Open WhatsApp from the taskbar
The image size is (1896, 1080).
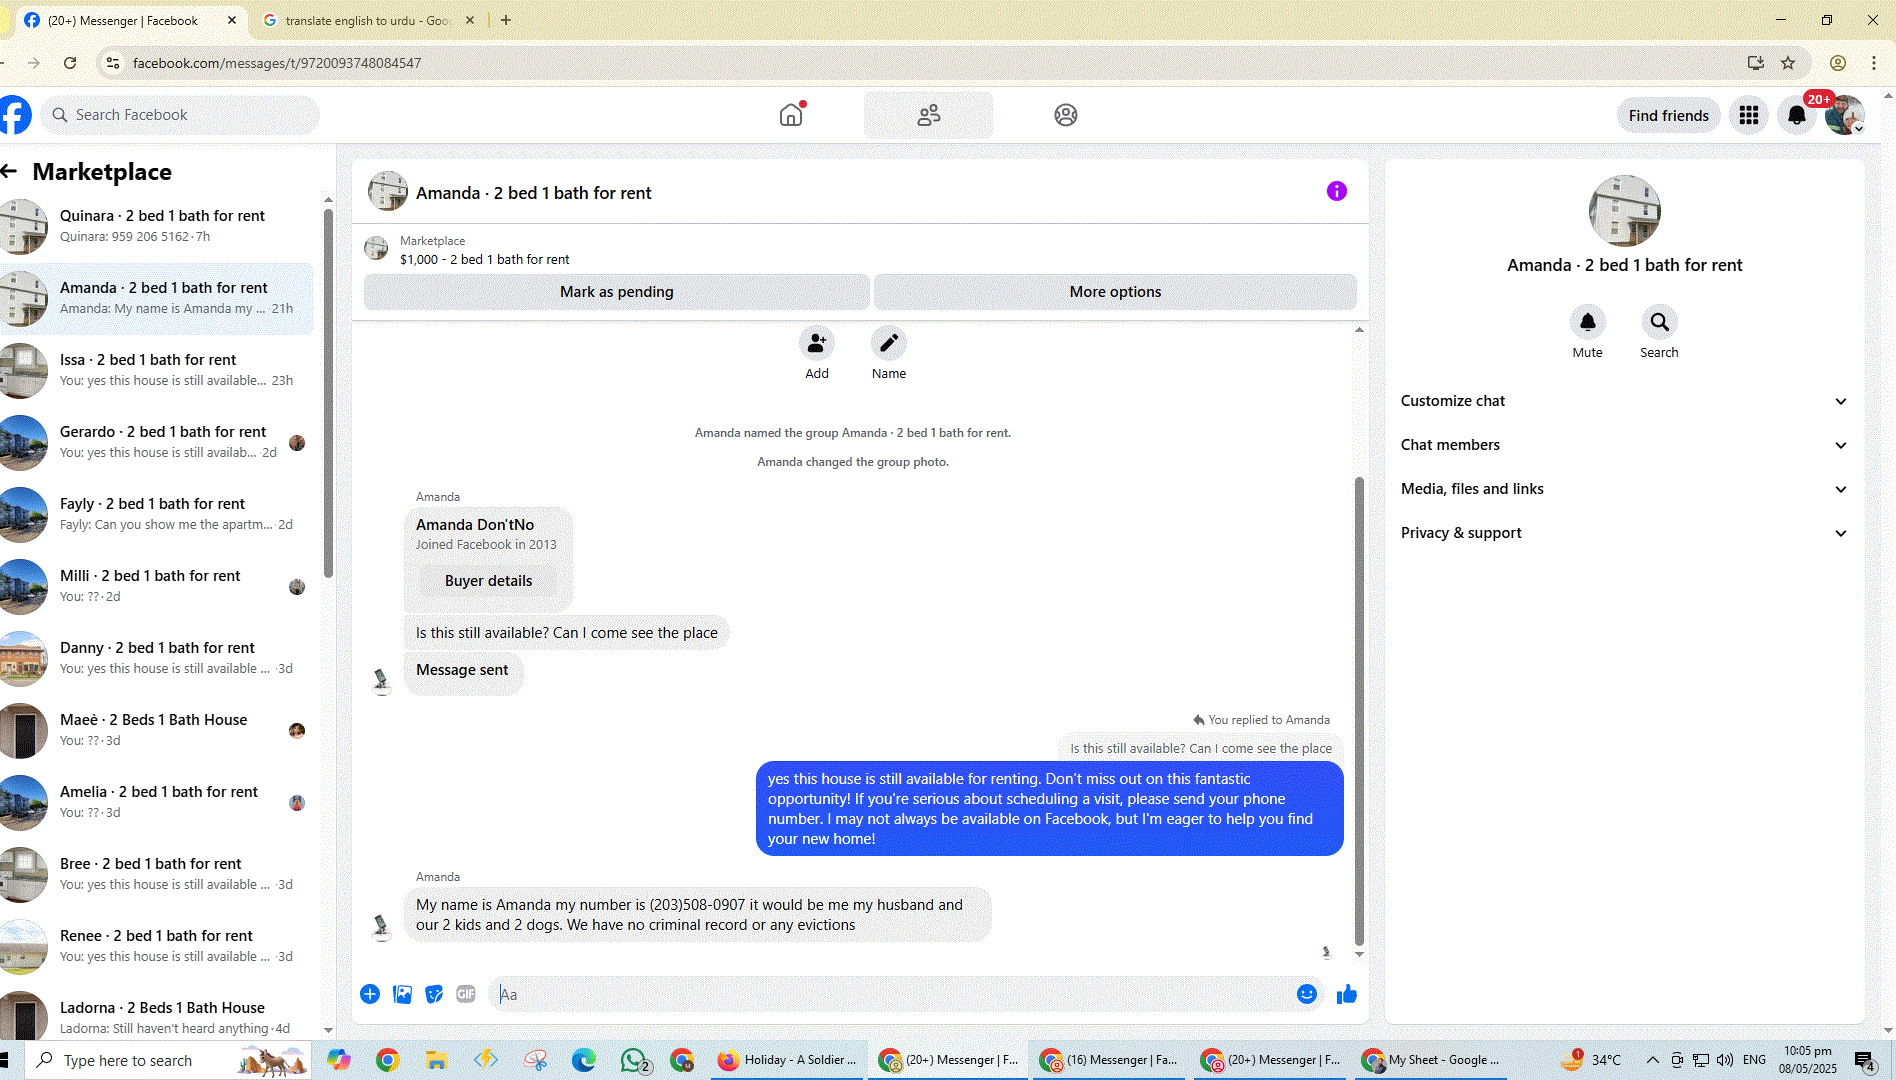[636, 1060]
